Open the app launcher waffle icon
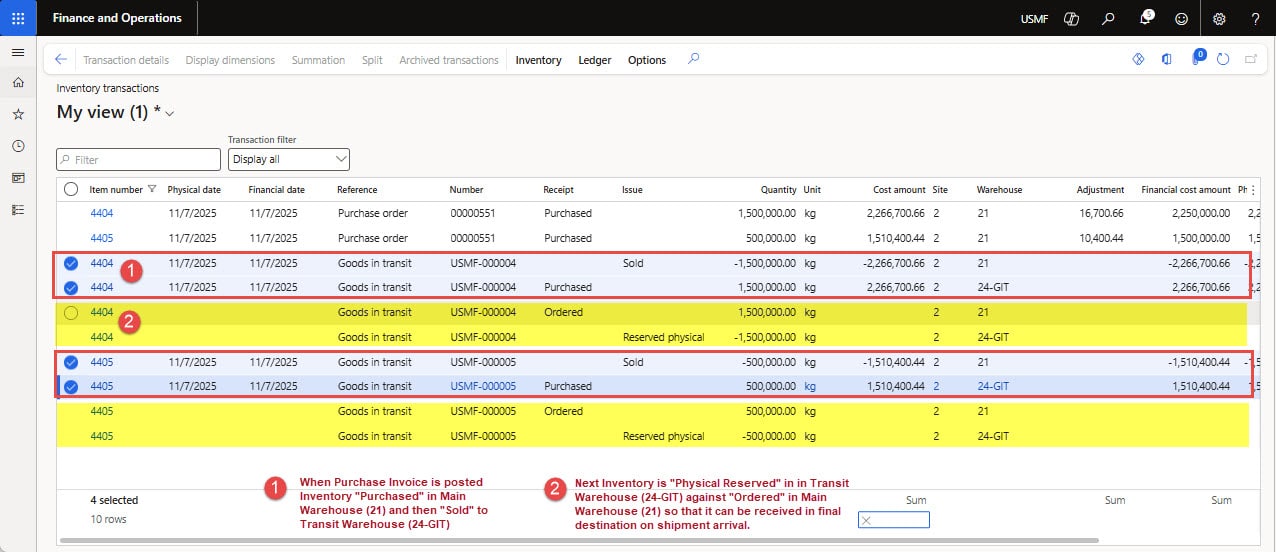 18,18
